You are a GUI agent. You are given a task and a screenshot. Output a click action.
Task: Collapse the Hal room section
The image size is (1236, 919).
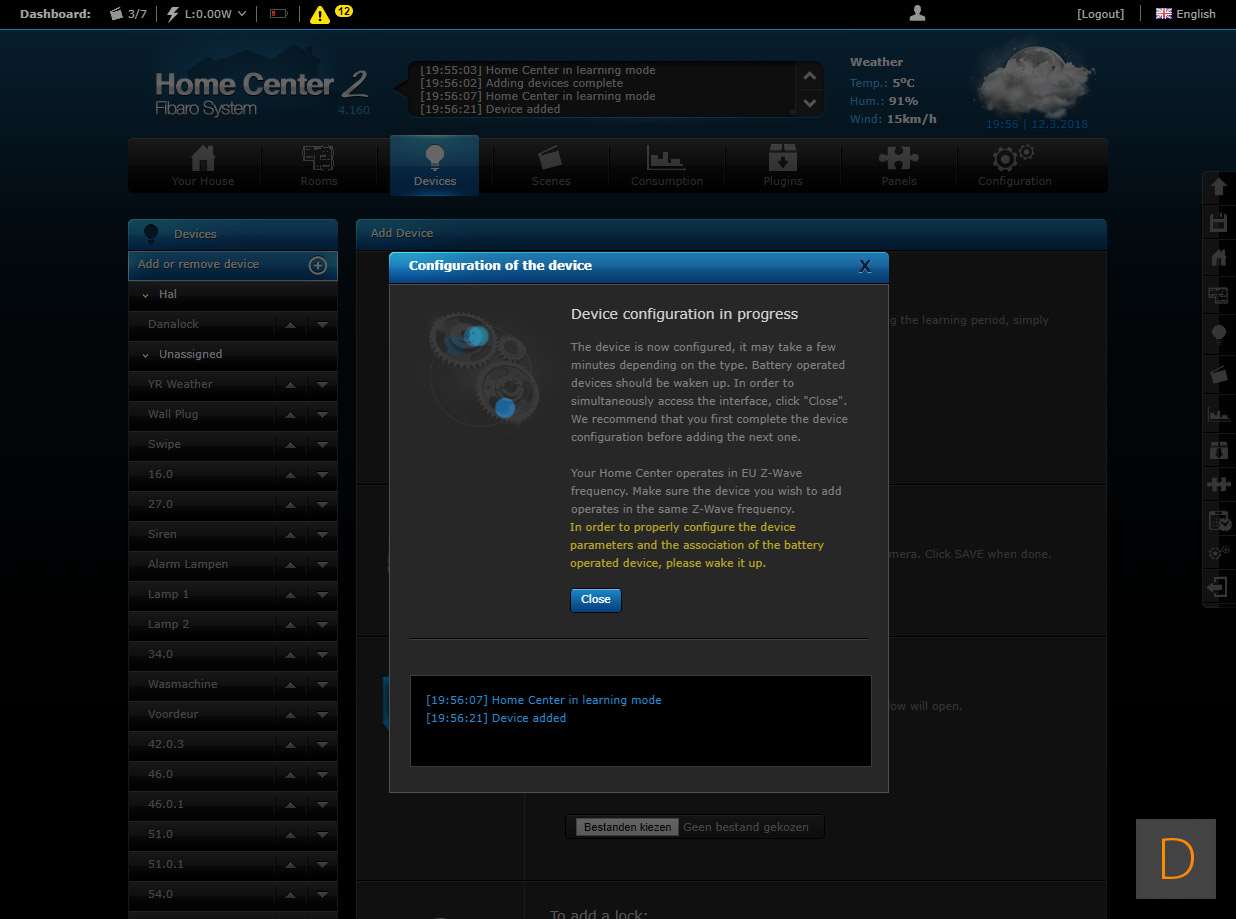(146, 295)
